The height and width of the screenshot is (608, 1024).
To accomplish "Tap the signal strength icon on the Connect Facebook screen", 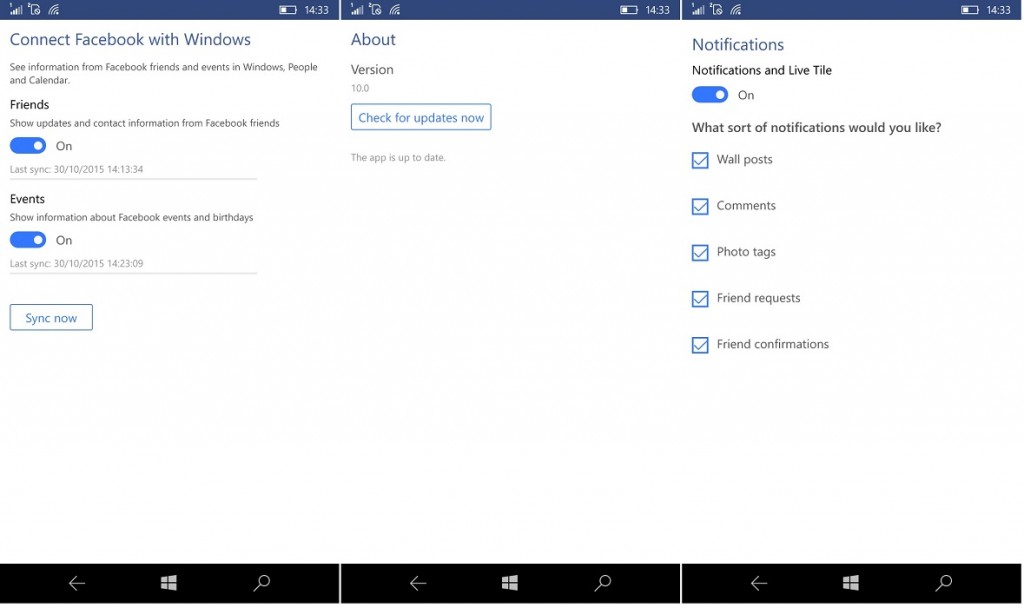I will click(16, 9).
